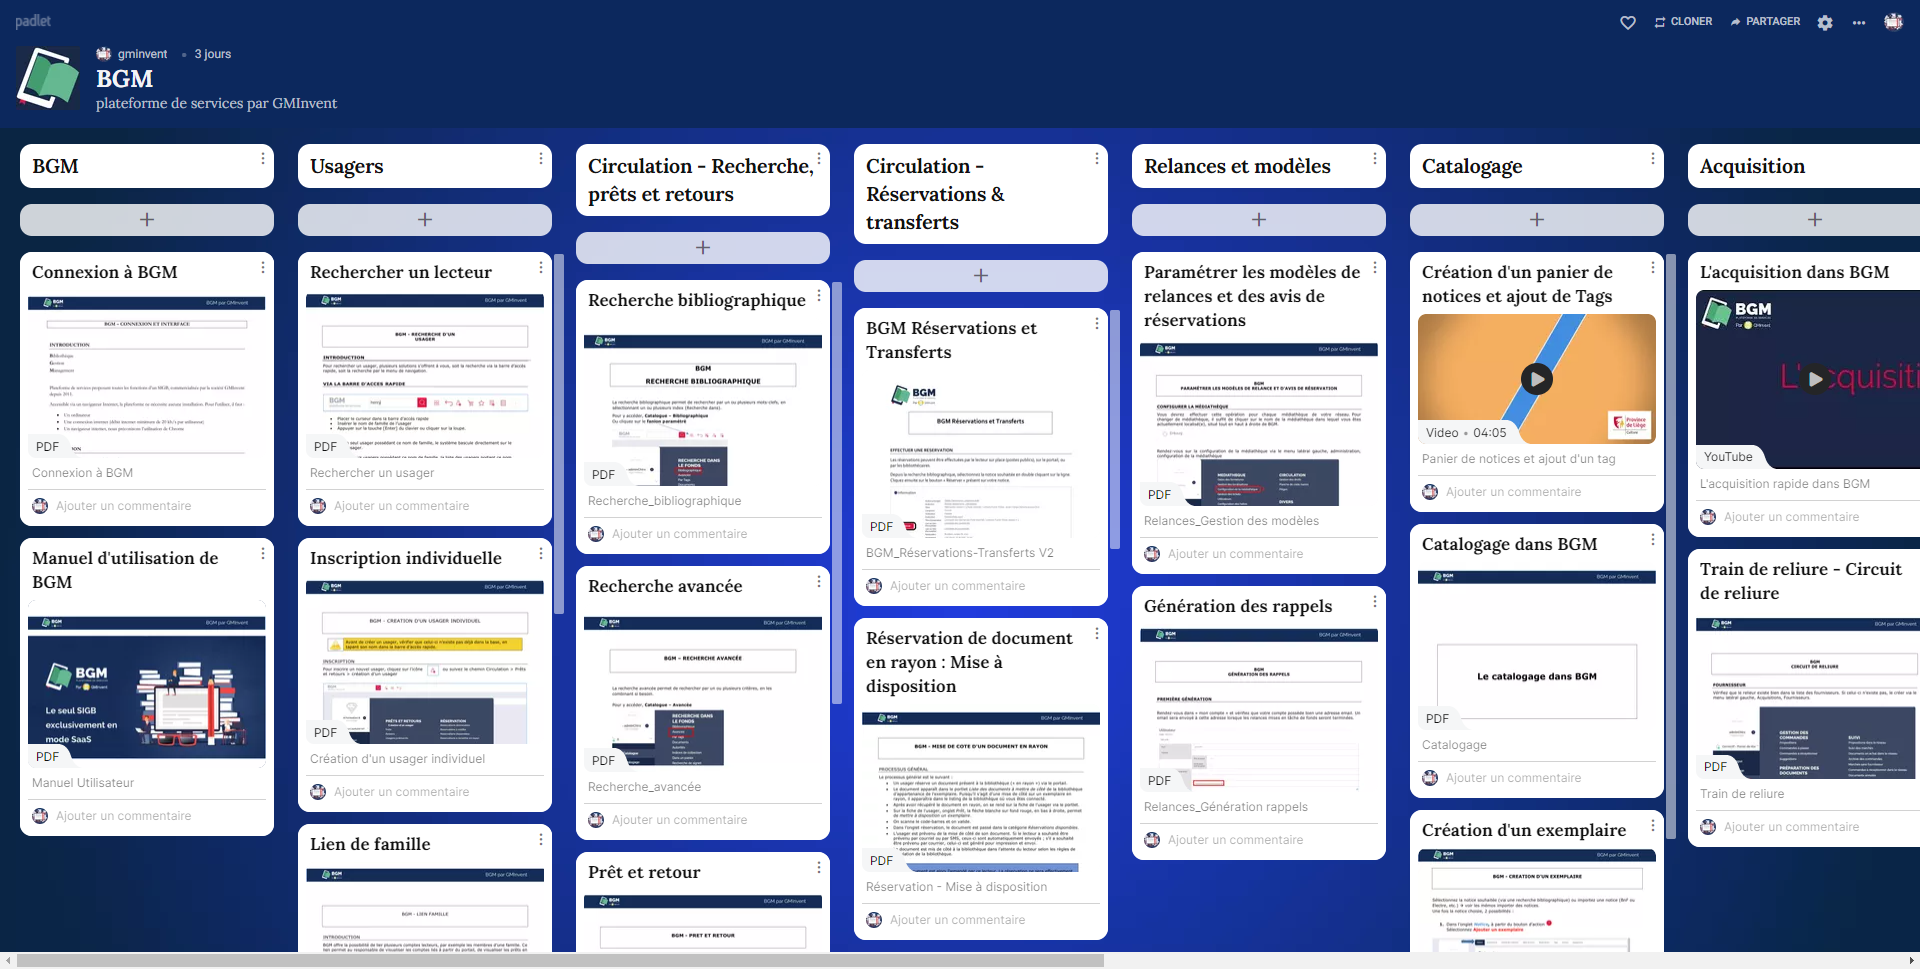Open the settings gear icon
Viewport: 1920px width, 969px height.
coord(1825,22)
